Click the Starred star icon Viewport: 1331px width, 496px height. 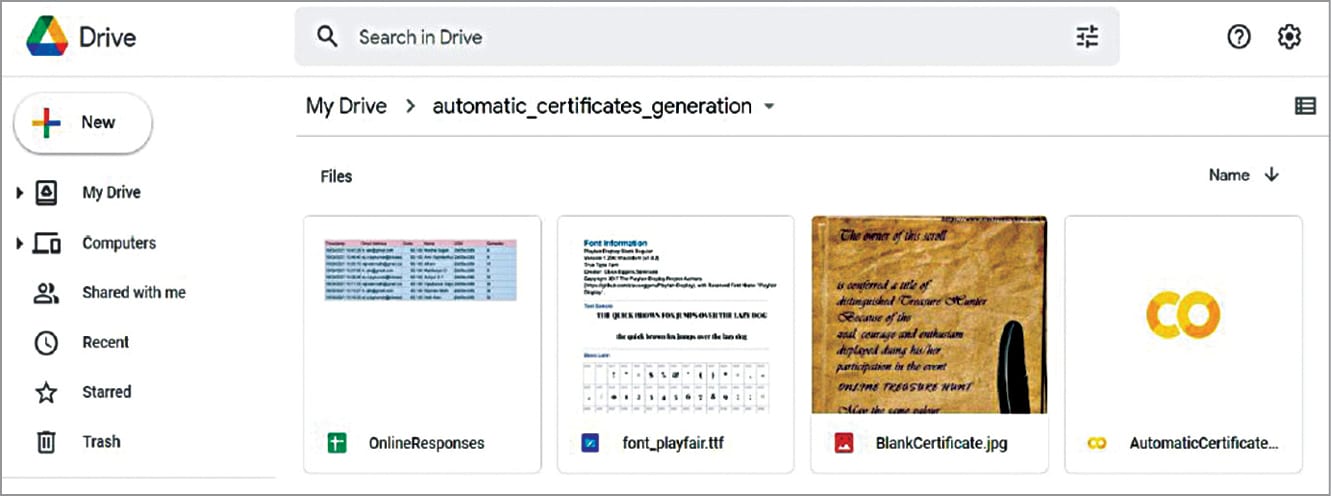click(x=46, y=392)
